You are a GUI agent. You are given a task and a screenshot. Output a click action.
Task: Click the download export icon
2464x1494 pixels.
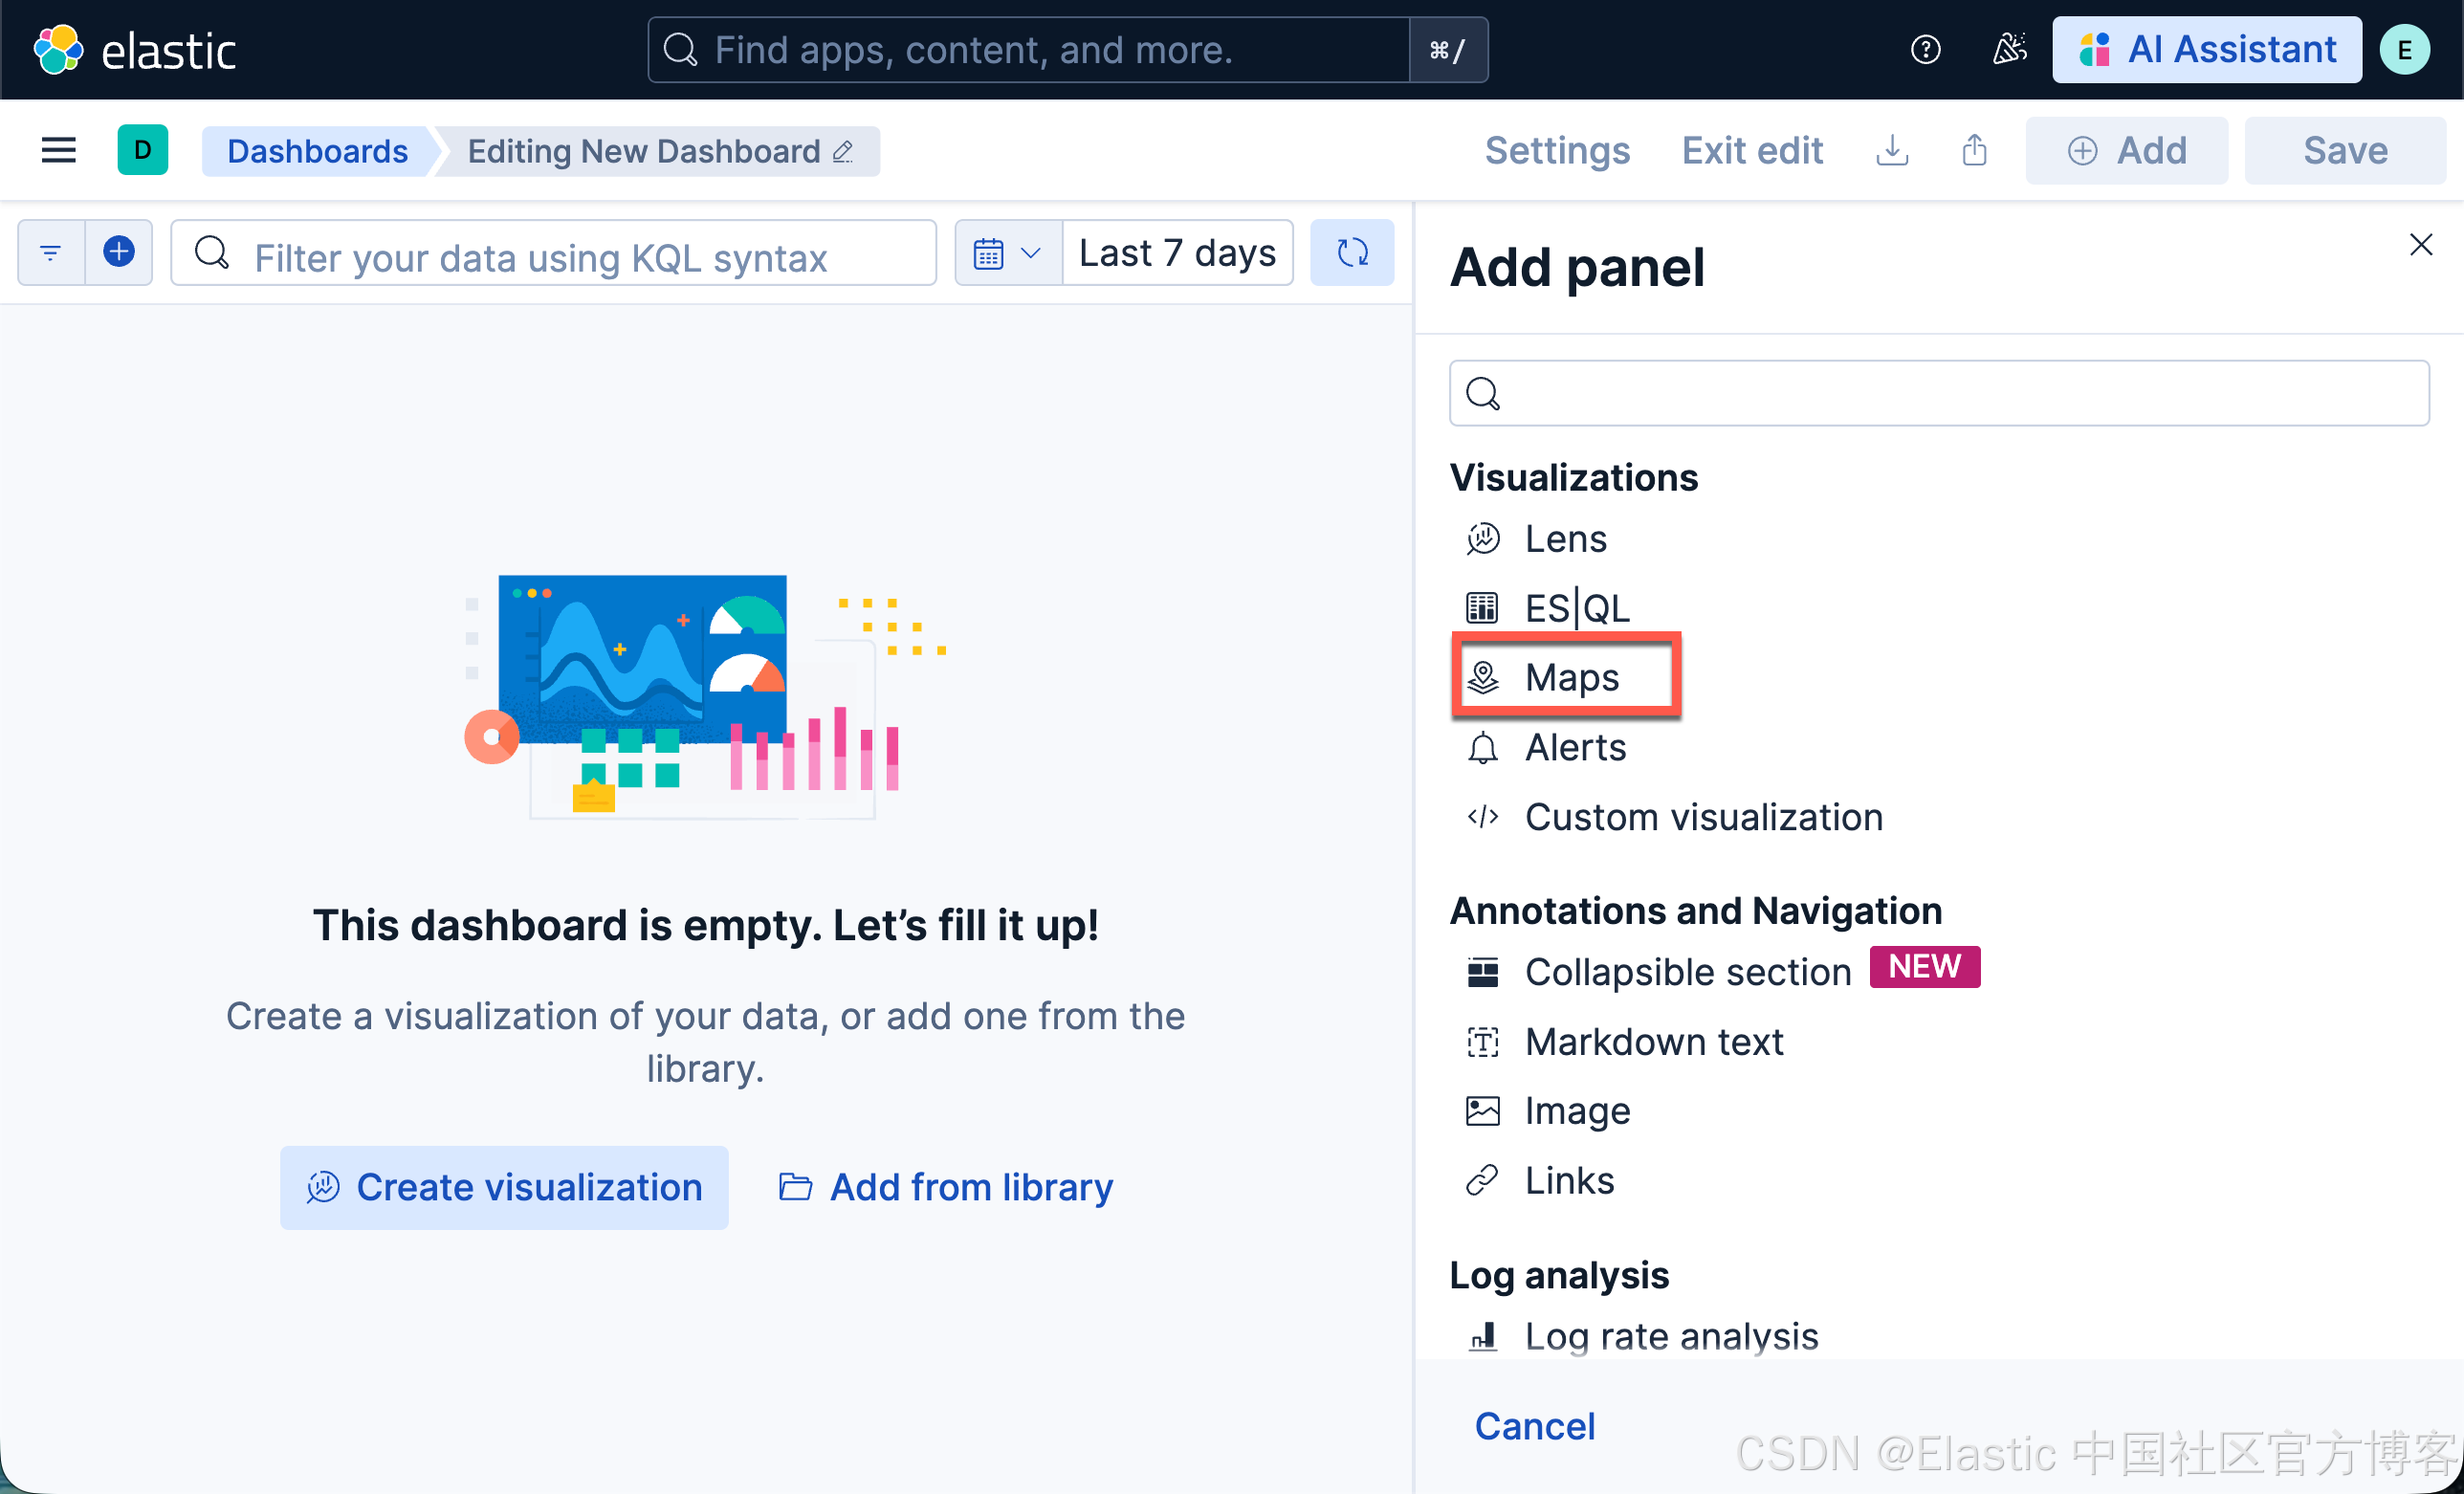1892,150
